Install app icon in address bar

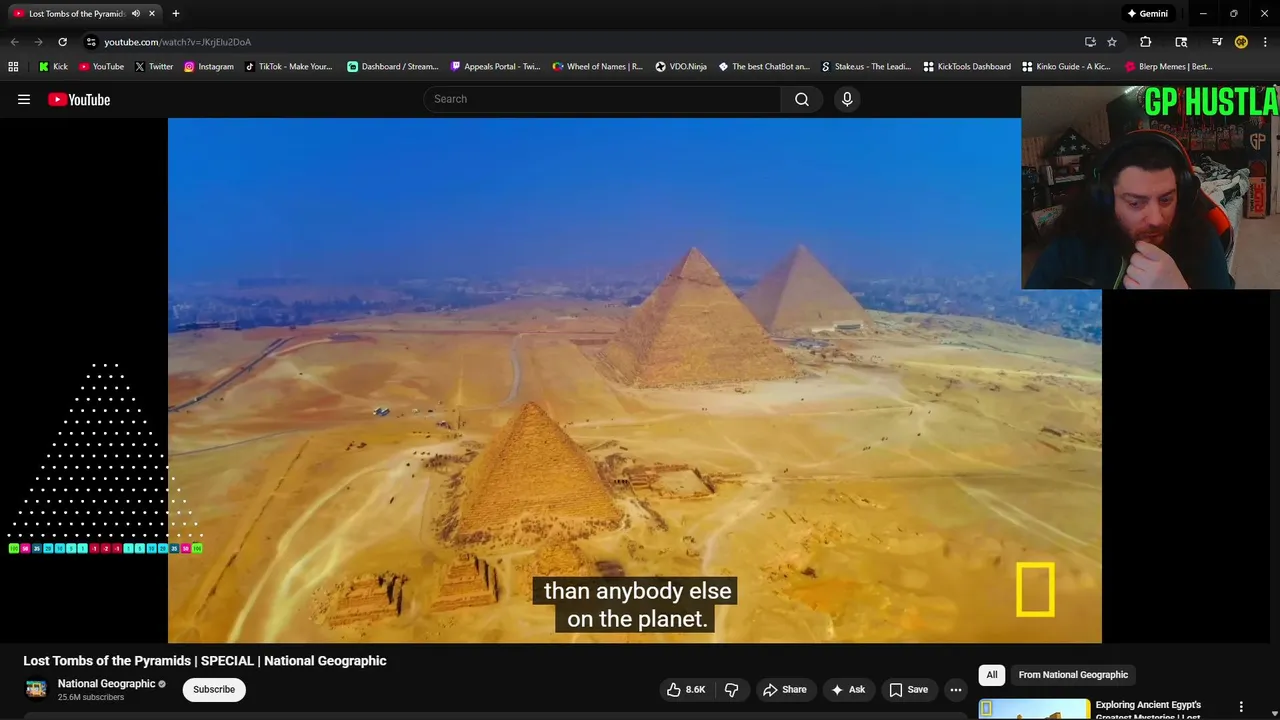tap(1090, 42)
